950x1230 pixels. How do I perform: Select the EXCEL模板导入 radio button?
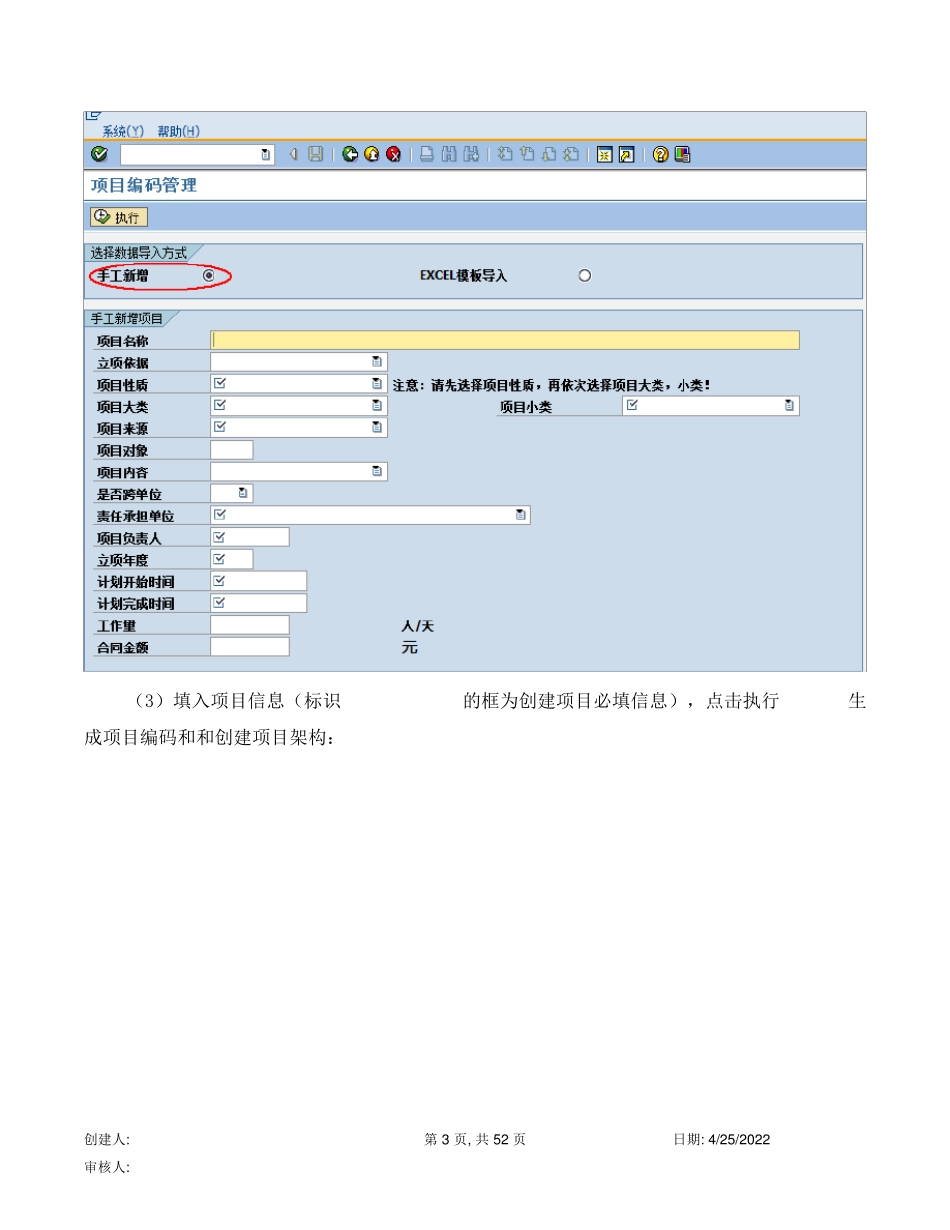[x=585, y=276]
